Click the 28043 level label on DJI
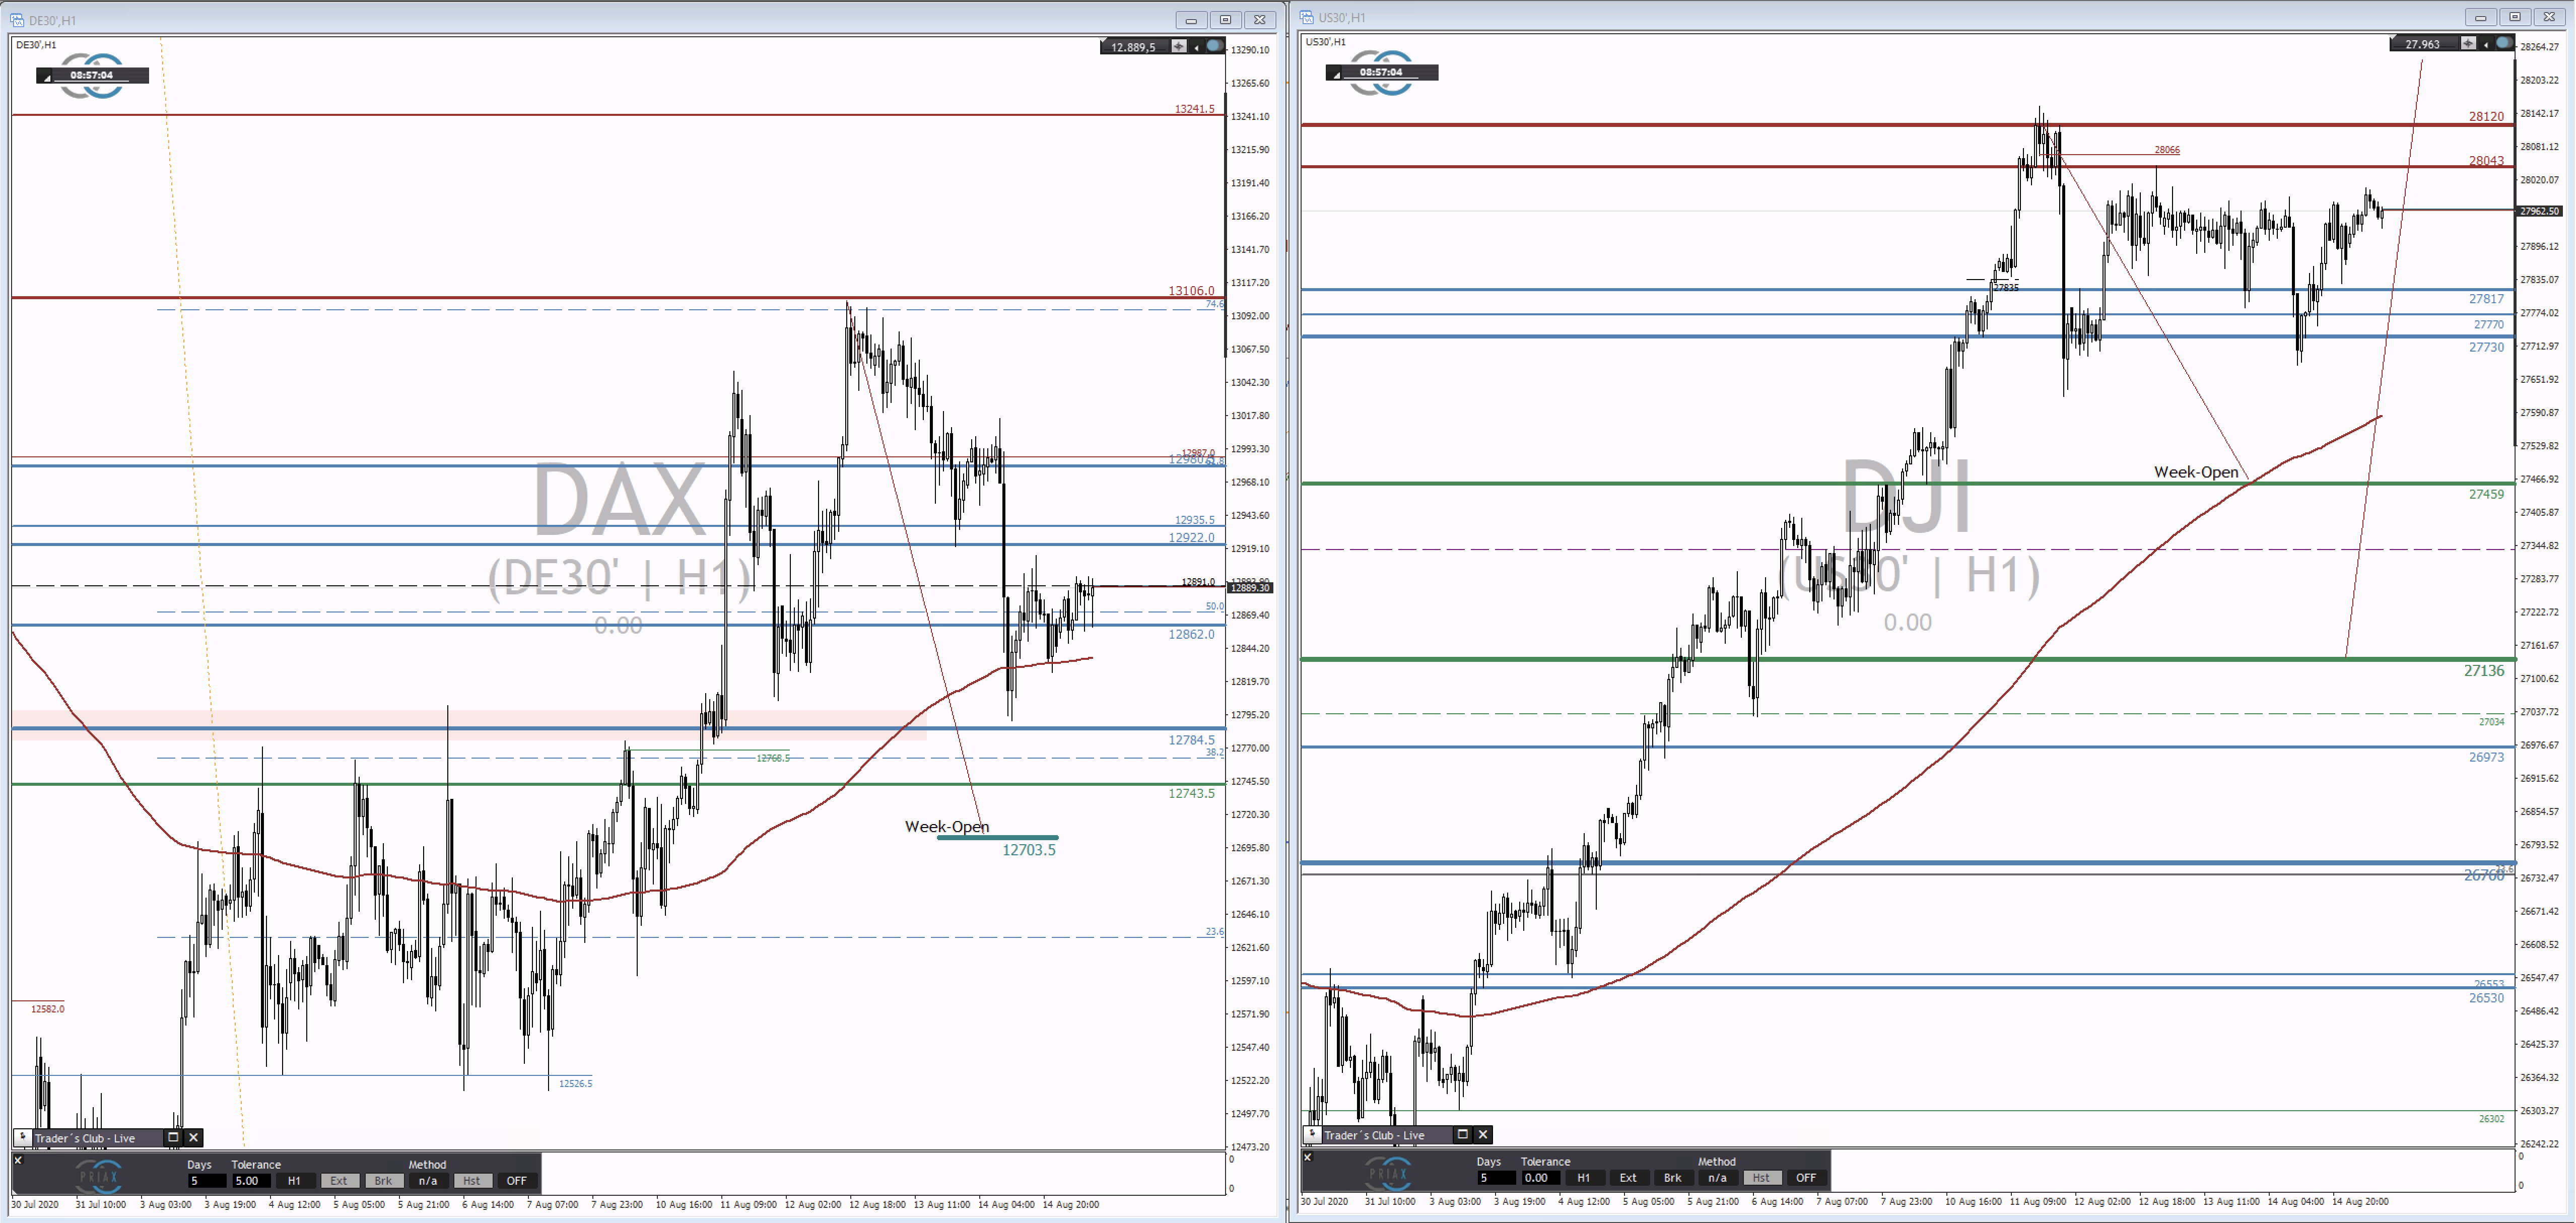This screenshot has height=1223, width=2576. tap(2487, 161)
